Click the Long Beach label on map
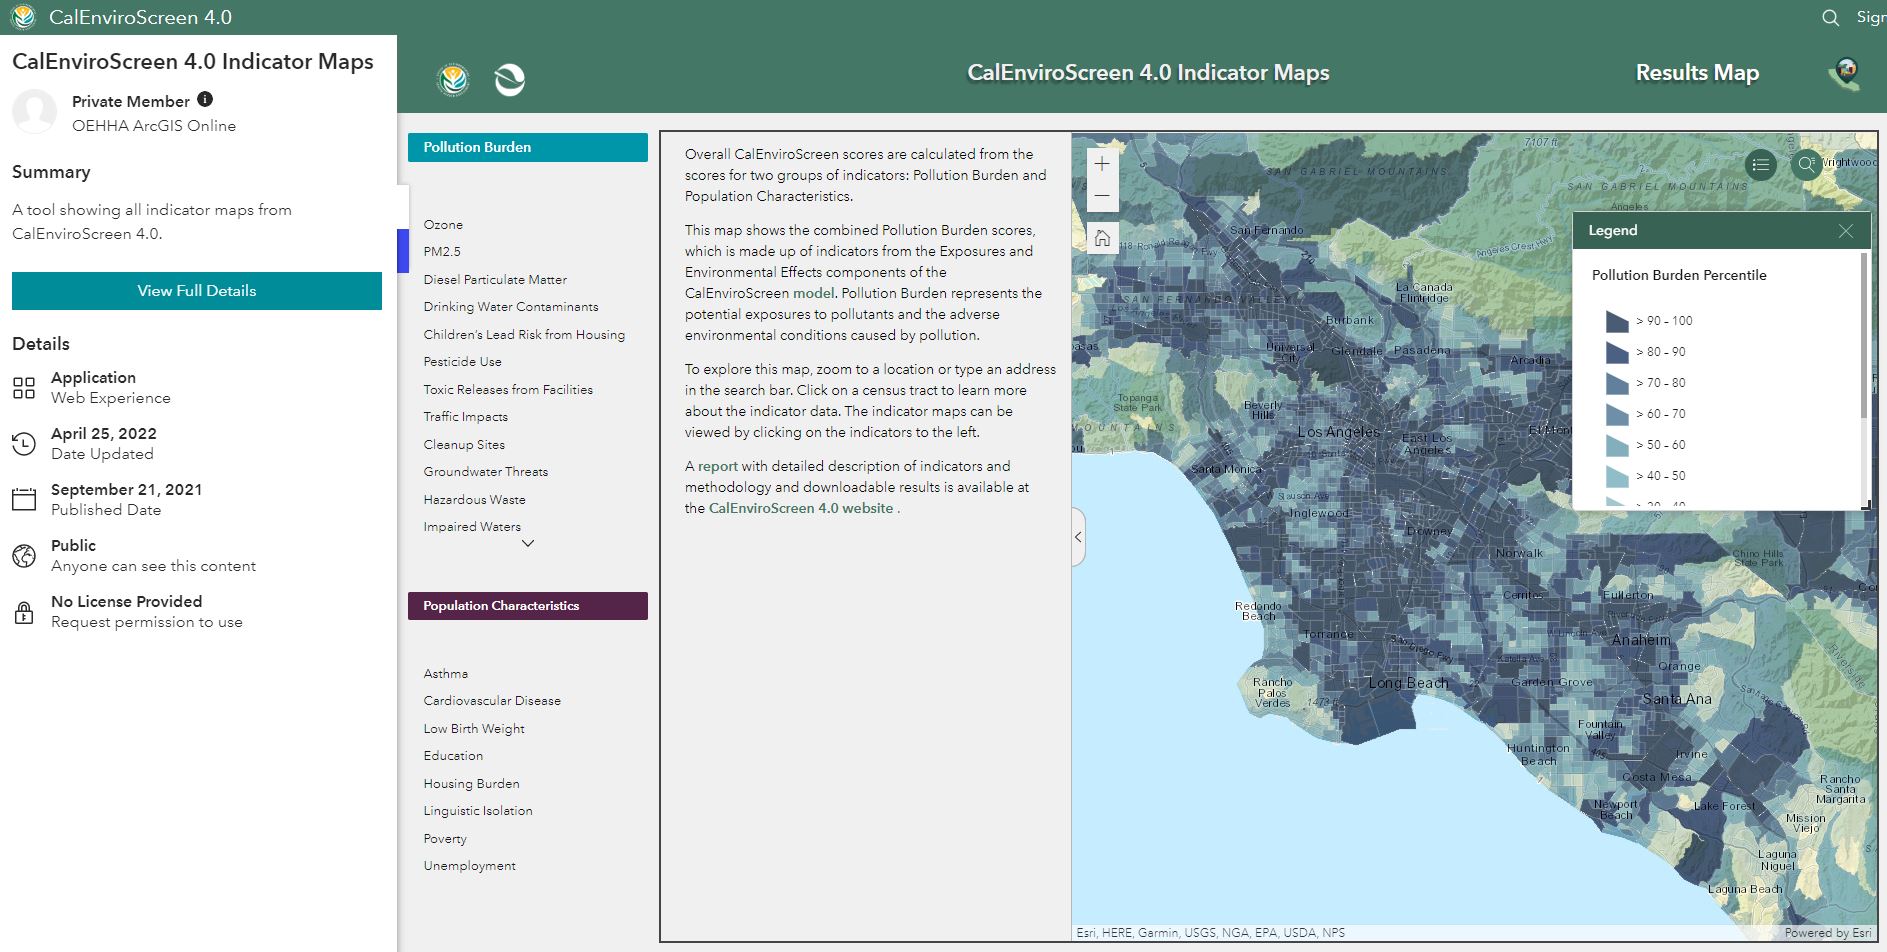The image size is (1887, 952). (1408, 683)
